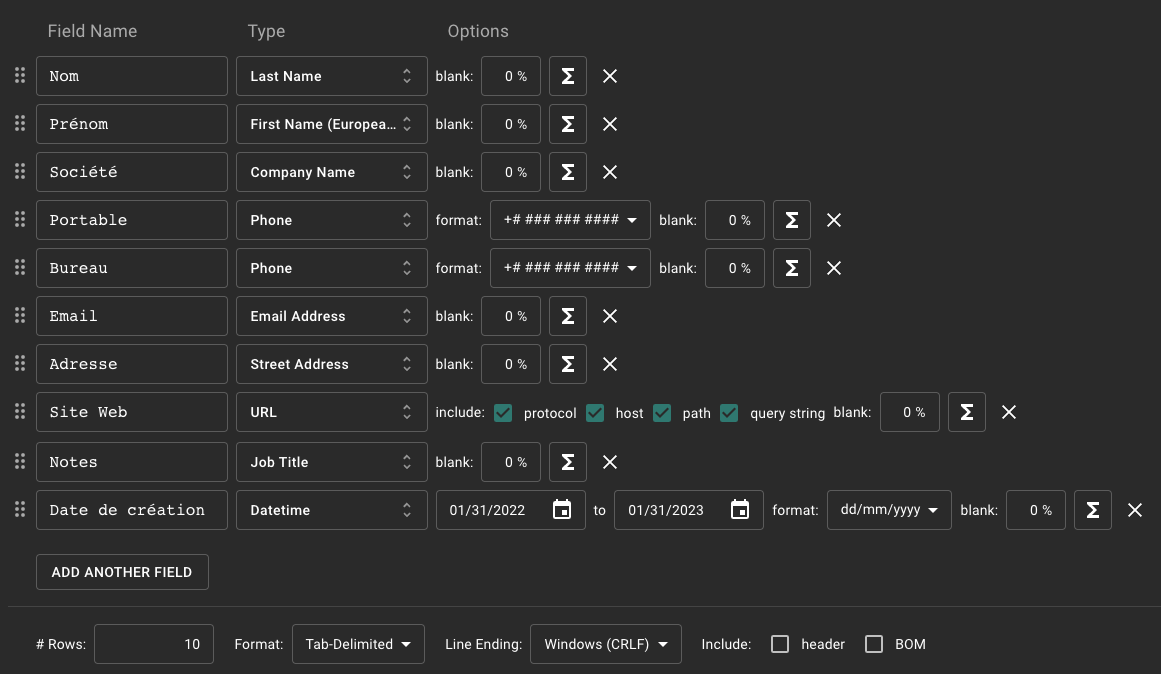
Task: Delete the Prénom field row
Action: pos(610,124)
